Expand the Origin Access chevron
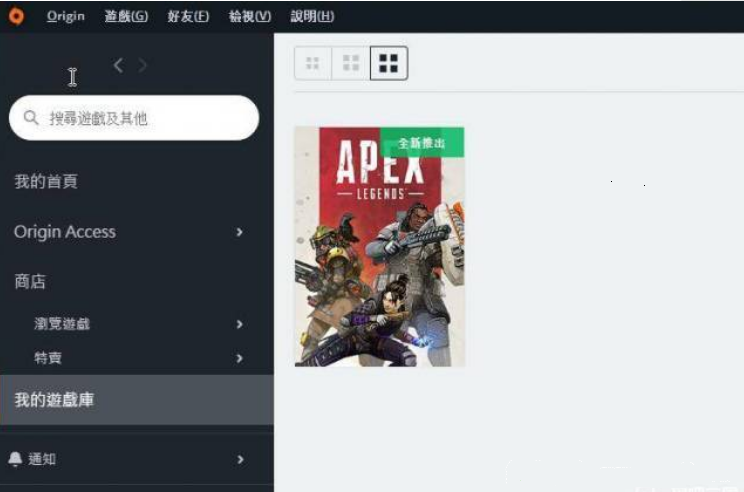This screenshot has height=492, width=744. coord(240,232)
